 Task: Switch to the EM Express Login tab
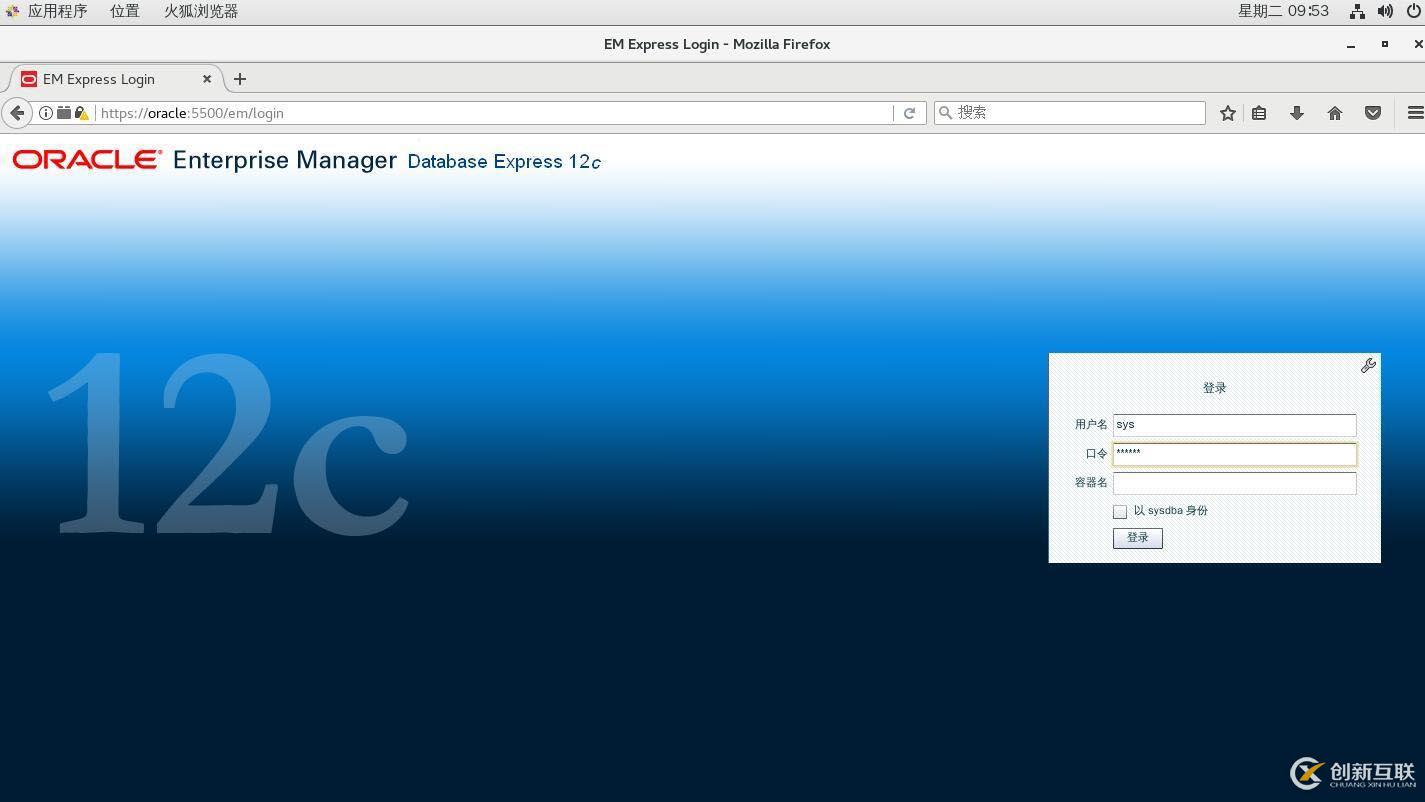pos(99,79)
